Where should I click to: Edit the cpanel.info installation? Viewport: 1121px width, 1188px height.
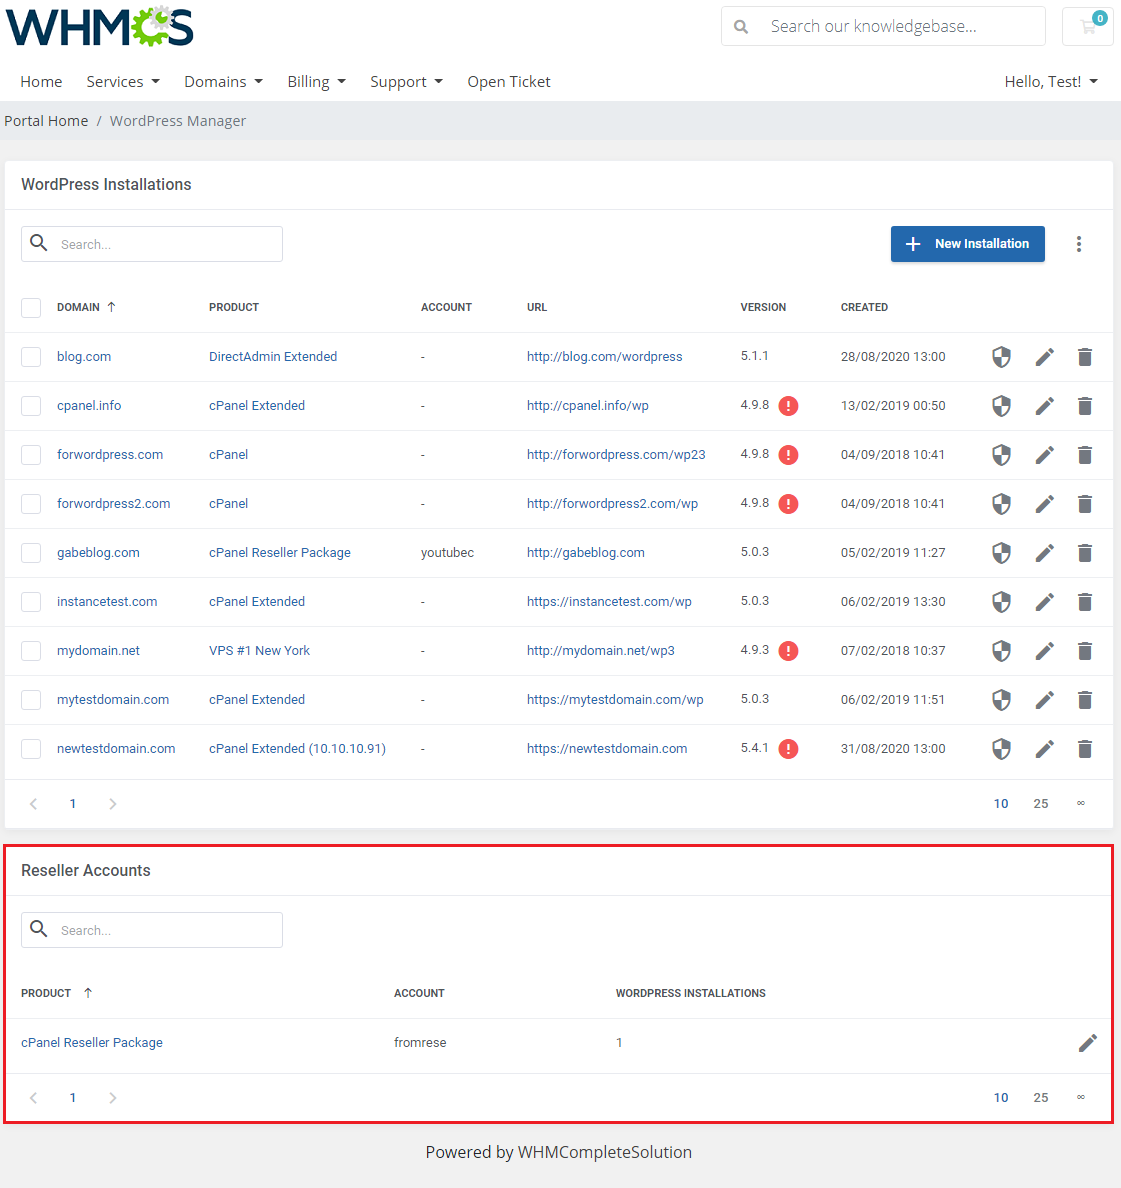1044,406
